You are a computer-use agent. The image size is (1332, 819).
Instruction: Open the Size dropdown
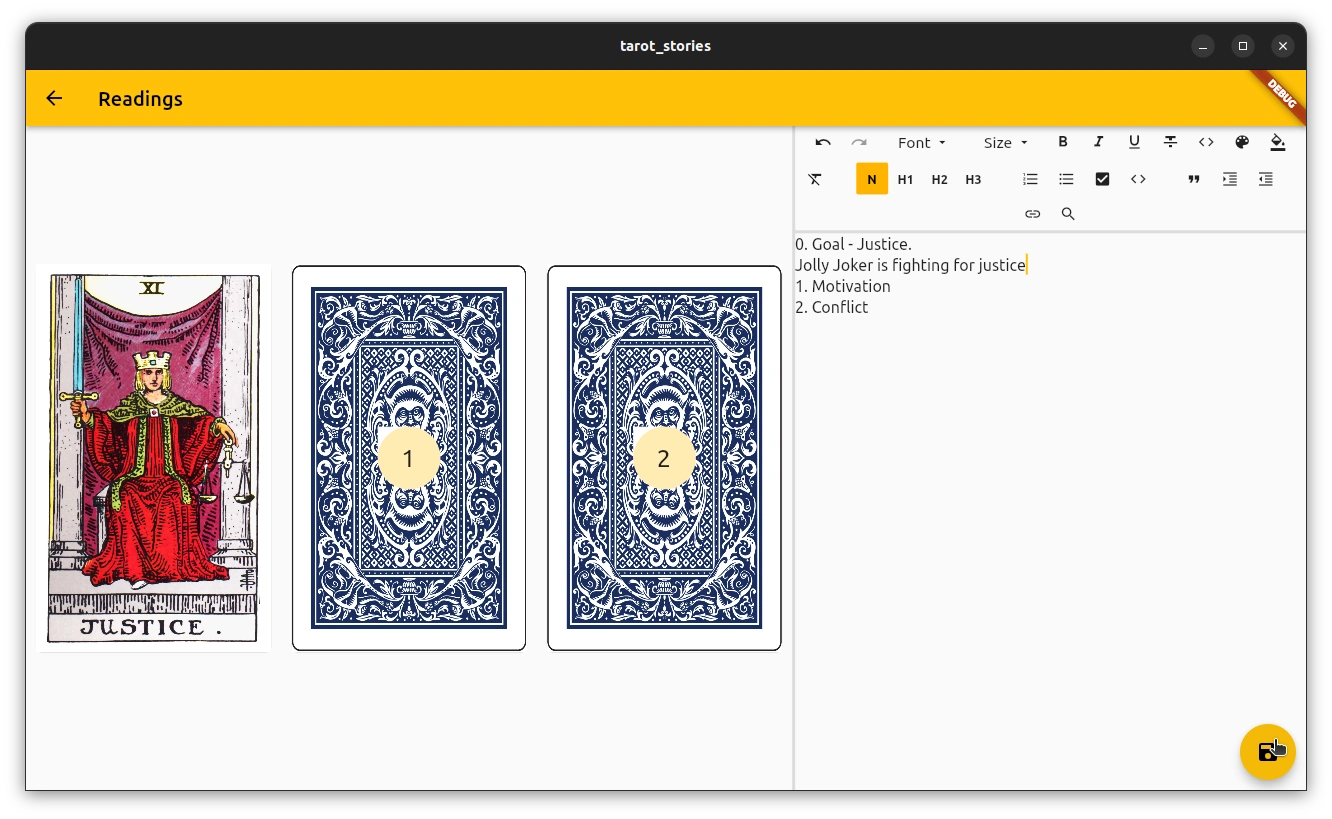1005,143
